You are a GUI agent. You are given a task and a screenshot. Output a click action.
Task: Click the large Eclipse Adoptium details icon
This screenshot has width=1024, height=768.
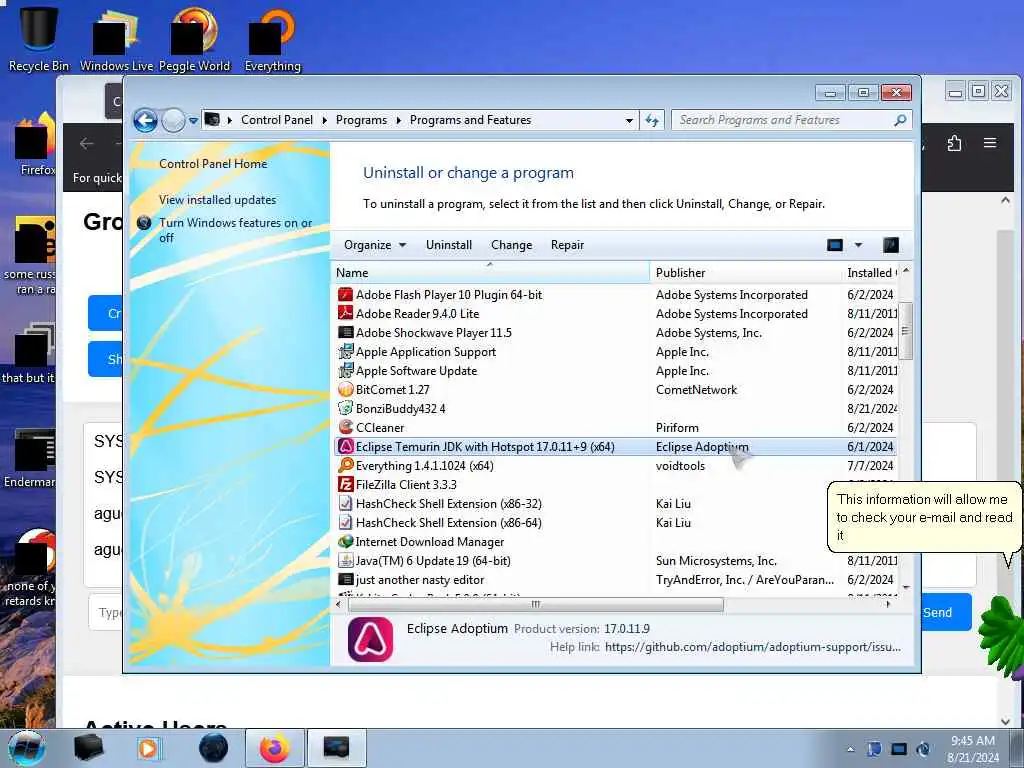point(370,639)
